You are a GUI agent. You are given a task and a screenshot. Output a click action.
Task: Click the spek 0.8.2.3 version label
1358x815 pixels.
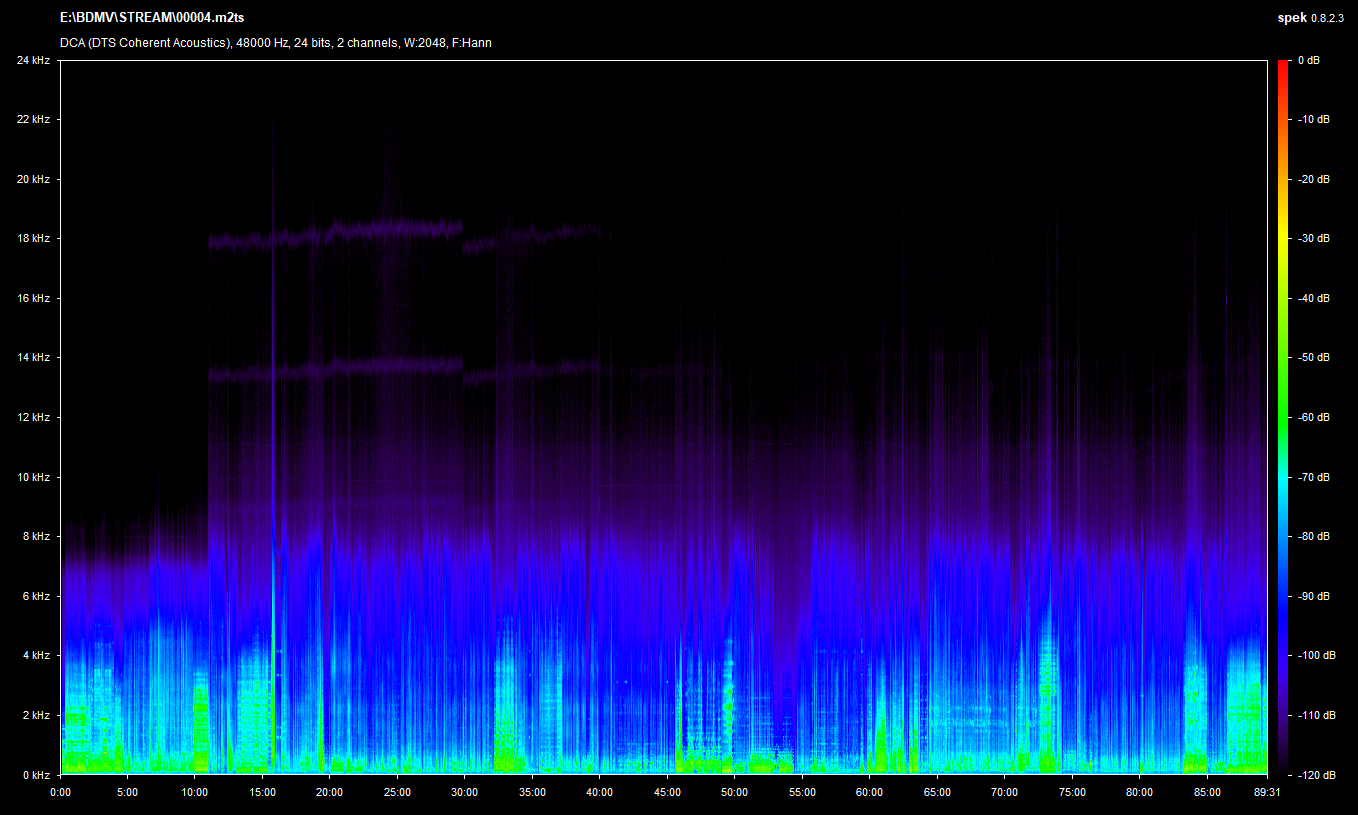(x=1313, y=18)
